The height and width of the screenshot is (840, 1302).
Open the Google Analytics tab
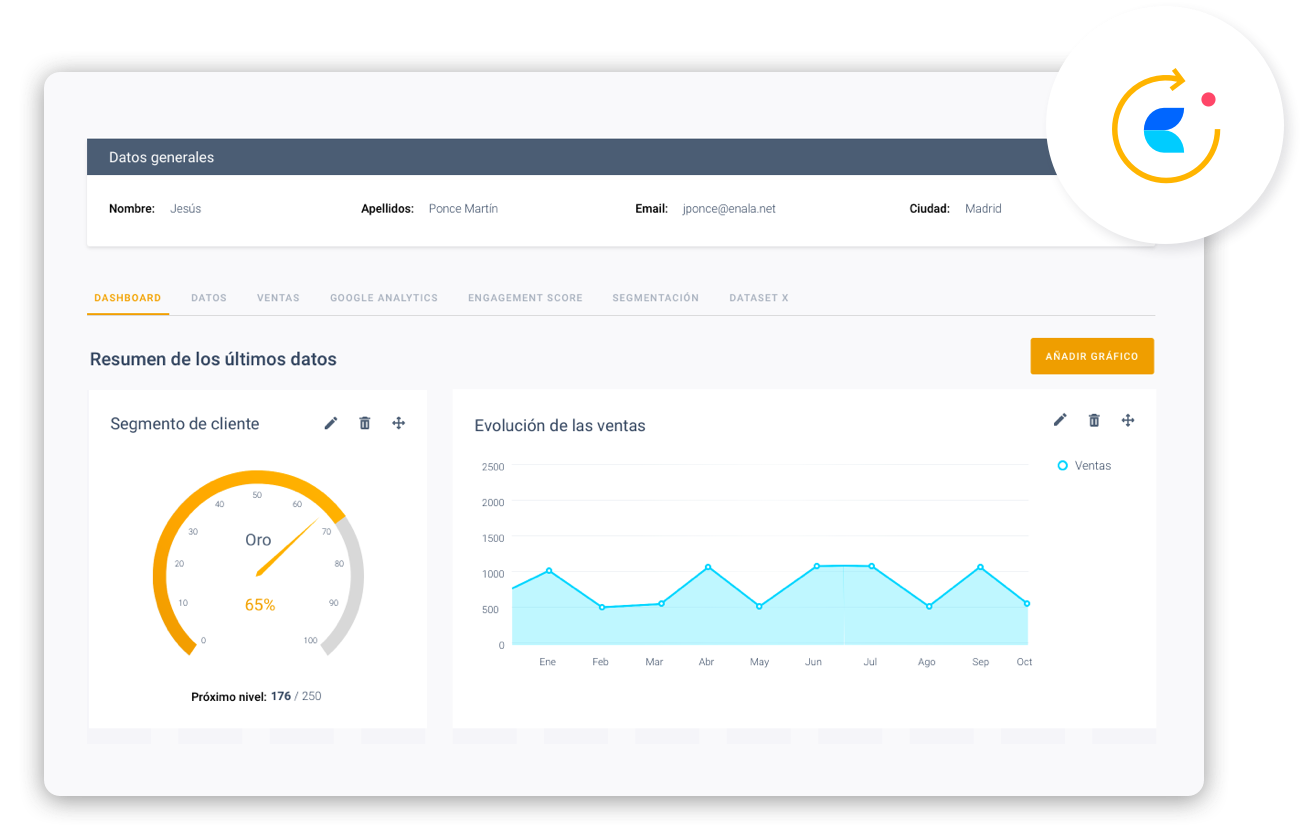[x=384, y=298]
